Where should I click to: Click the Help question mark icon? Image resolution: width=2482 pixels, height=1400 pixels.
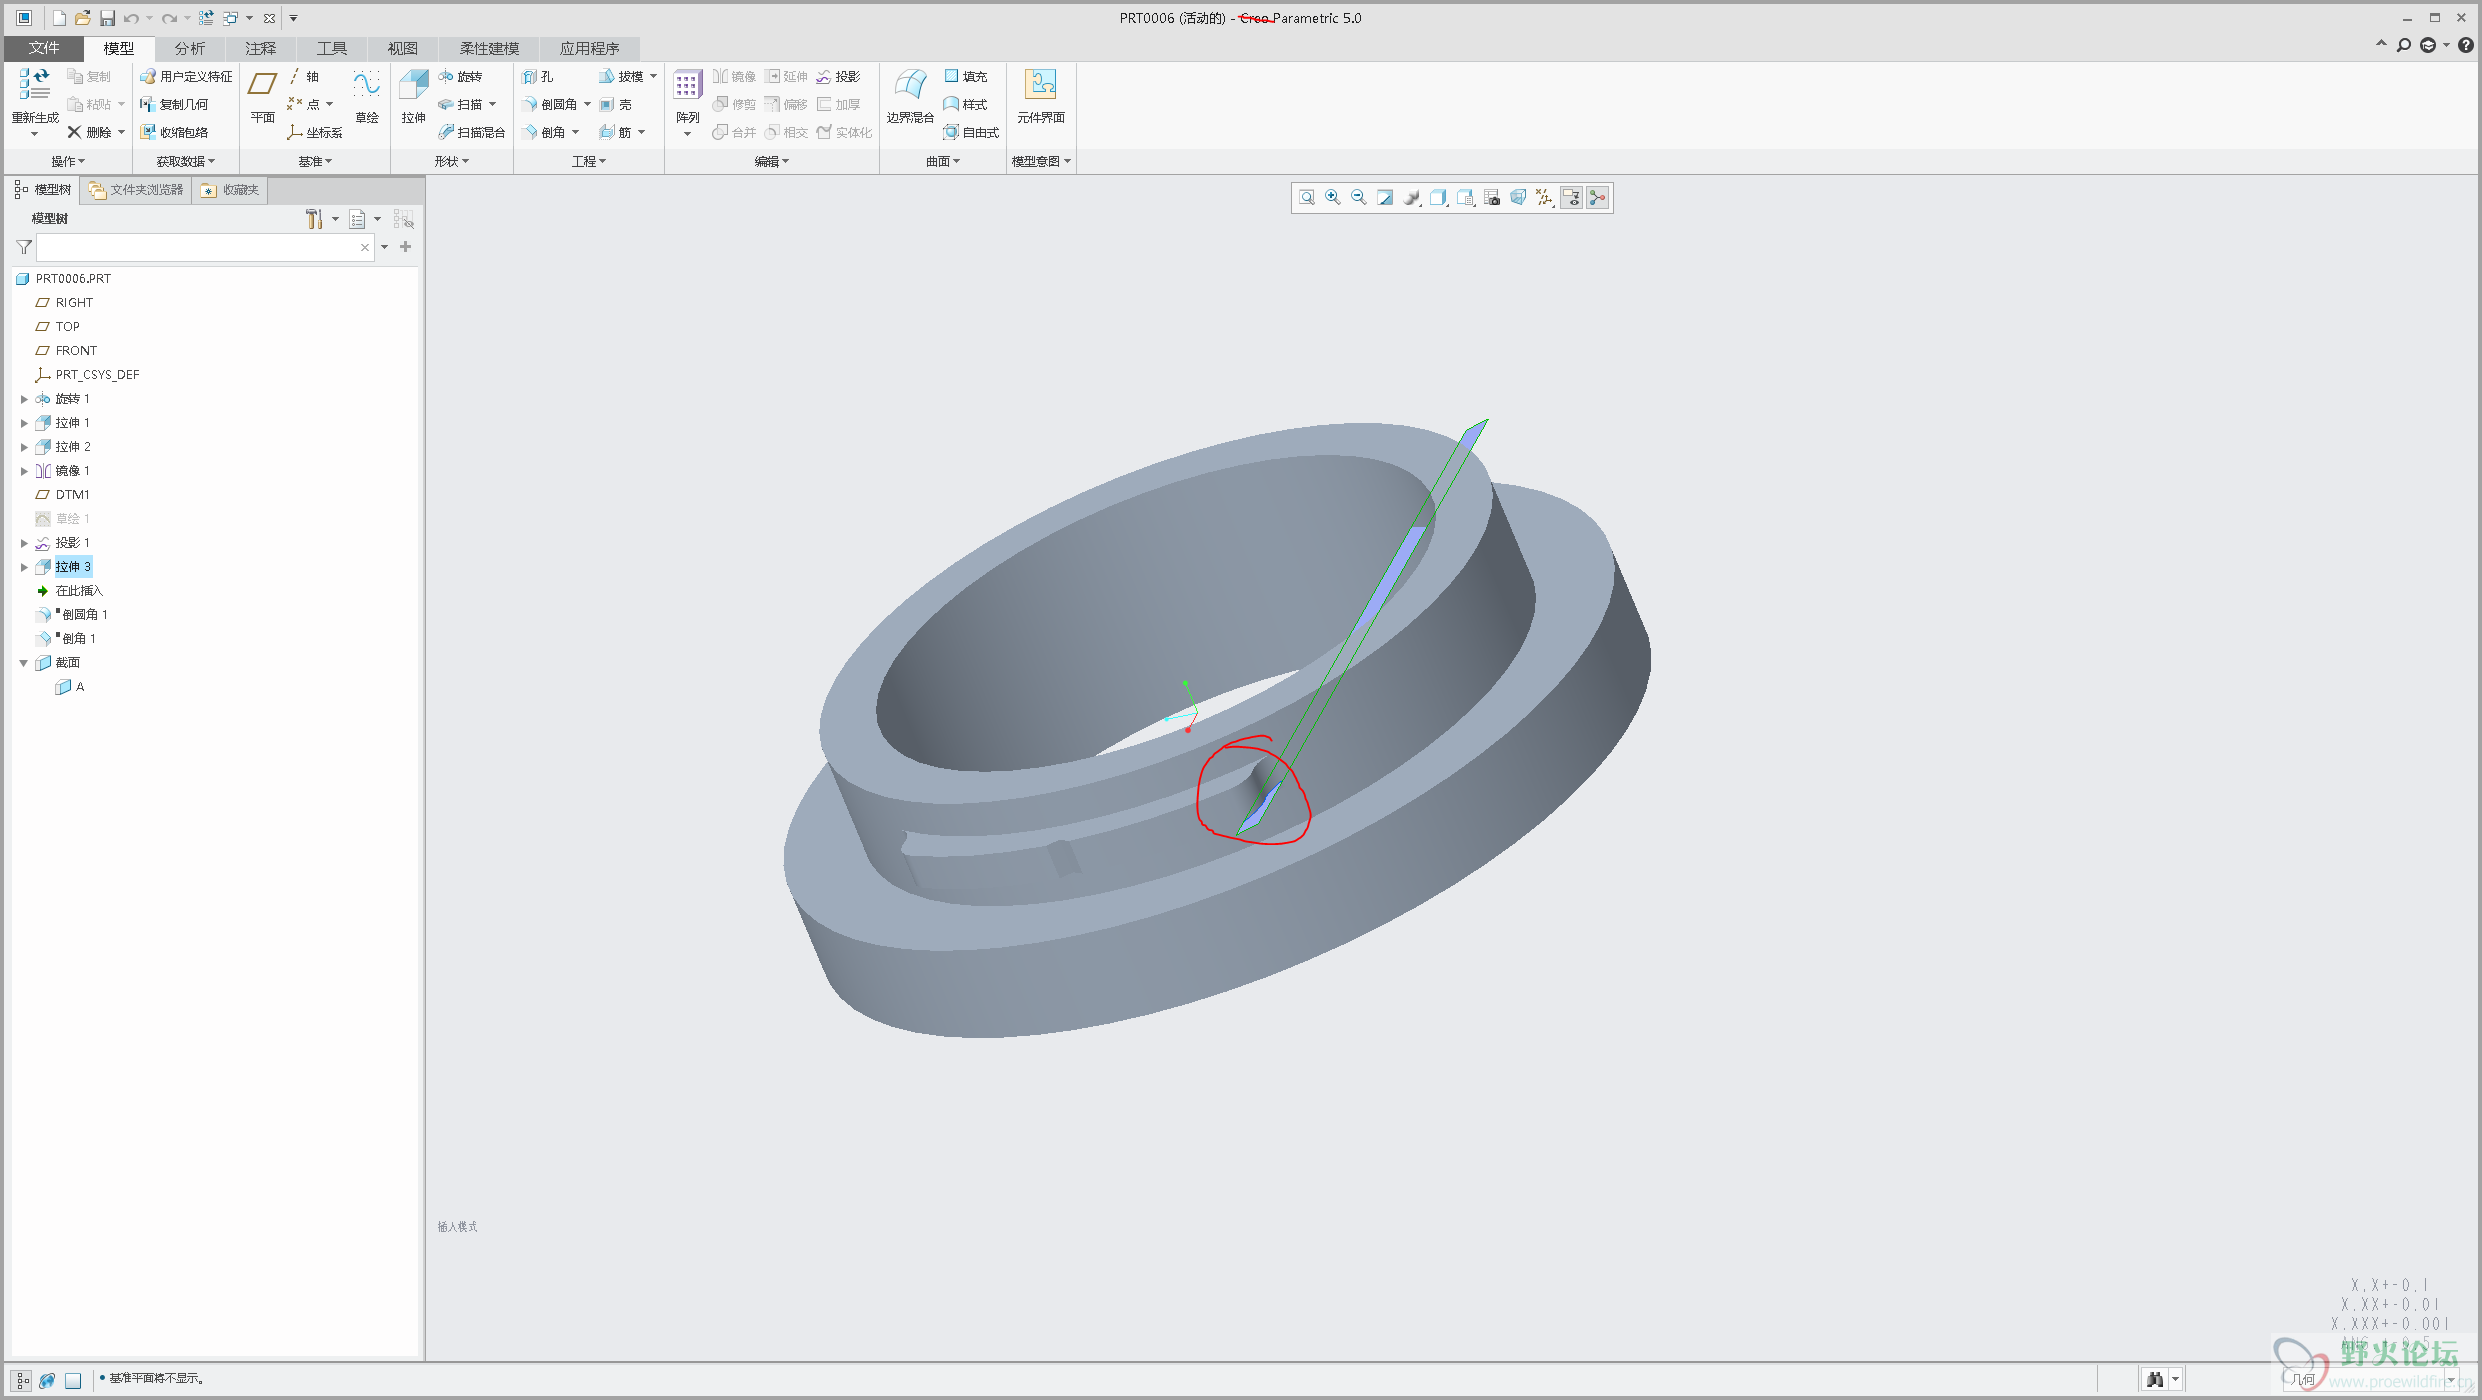point(2465,45)
